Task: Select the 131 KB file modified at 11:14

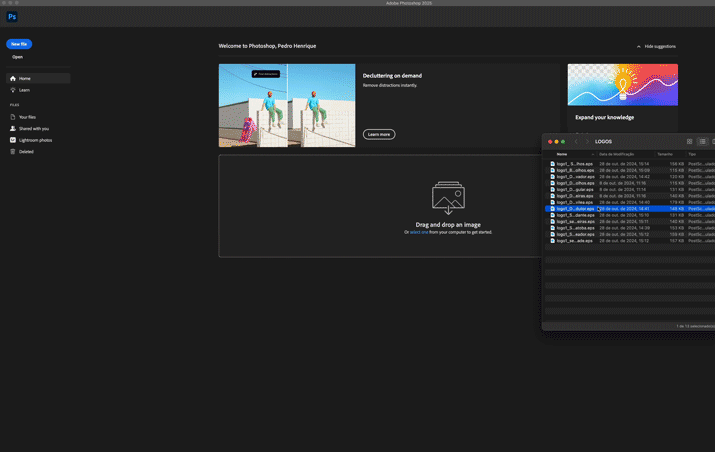Action: [630, 189]
